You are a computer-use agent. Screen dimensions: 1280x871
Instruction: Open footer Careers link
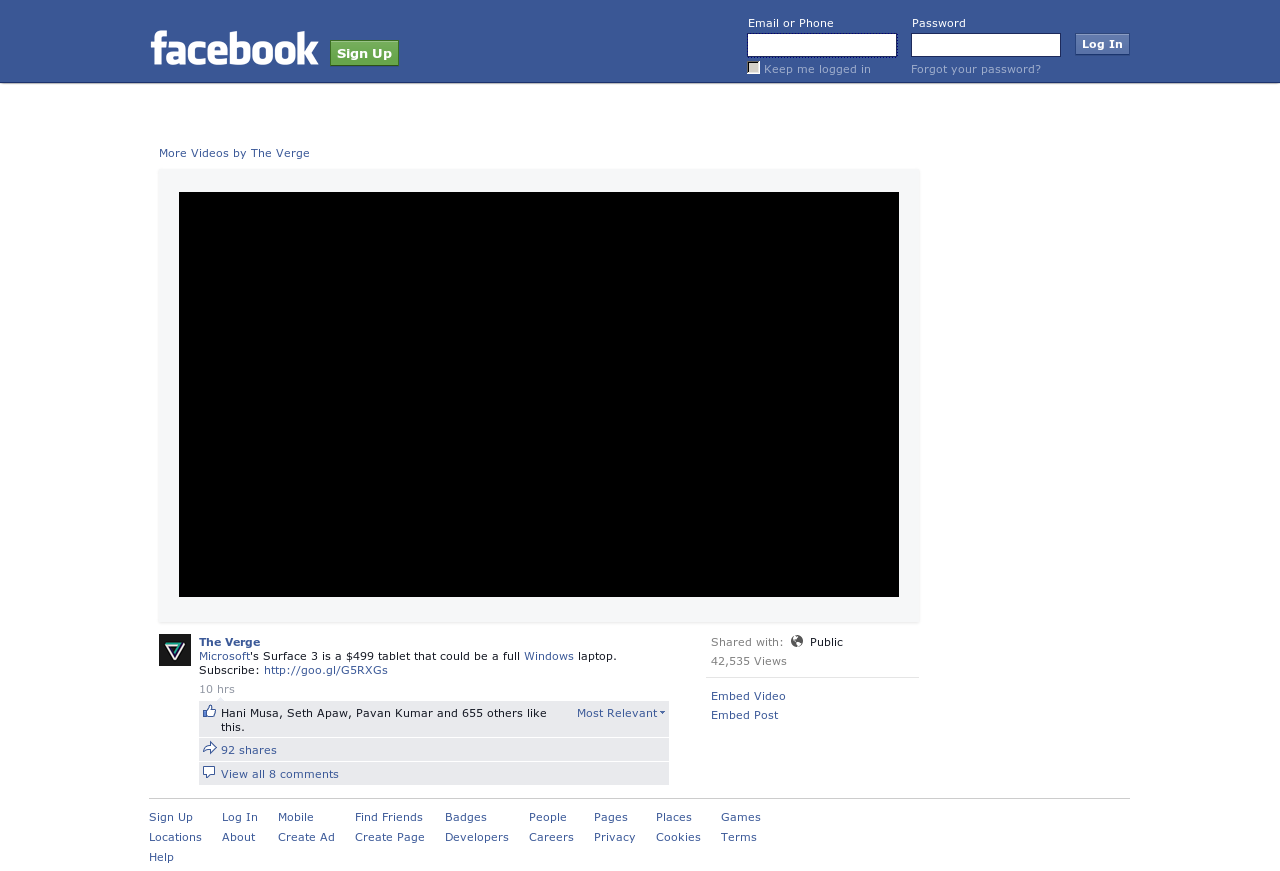[551, 837]
